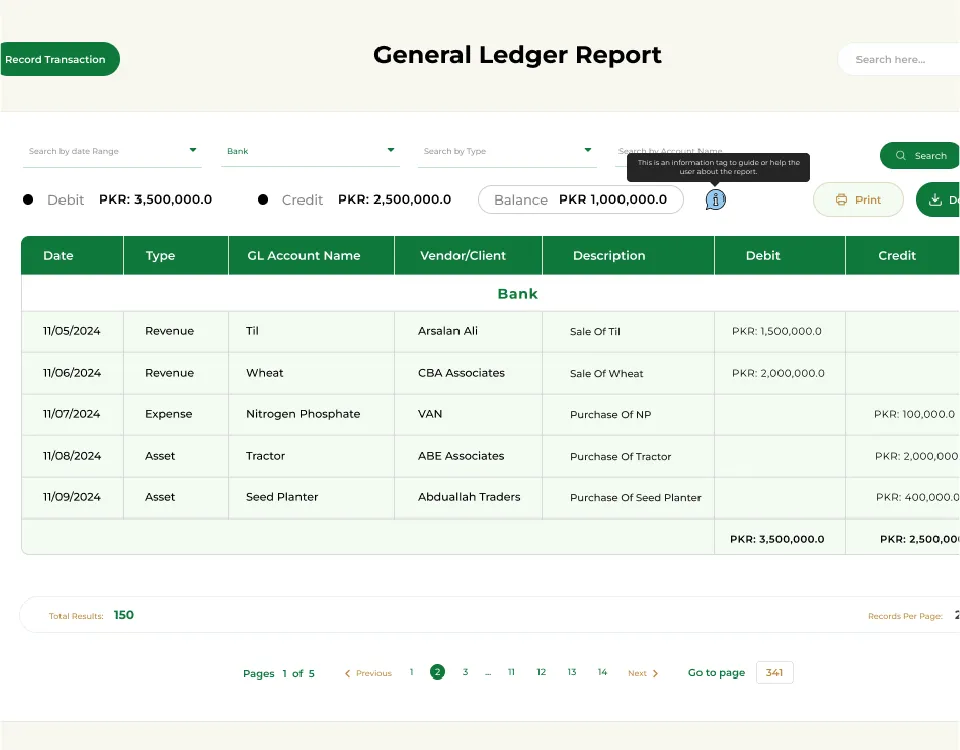Screen dimensions: 960x750
Task: Expand the Bank account dropdown
Action: 310,151
